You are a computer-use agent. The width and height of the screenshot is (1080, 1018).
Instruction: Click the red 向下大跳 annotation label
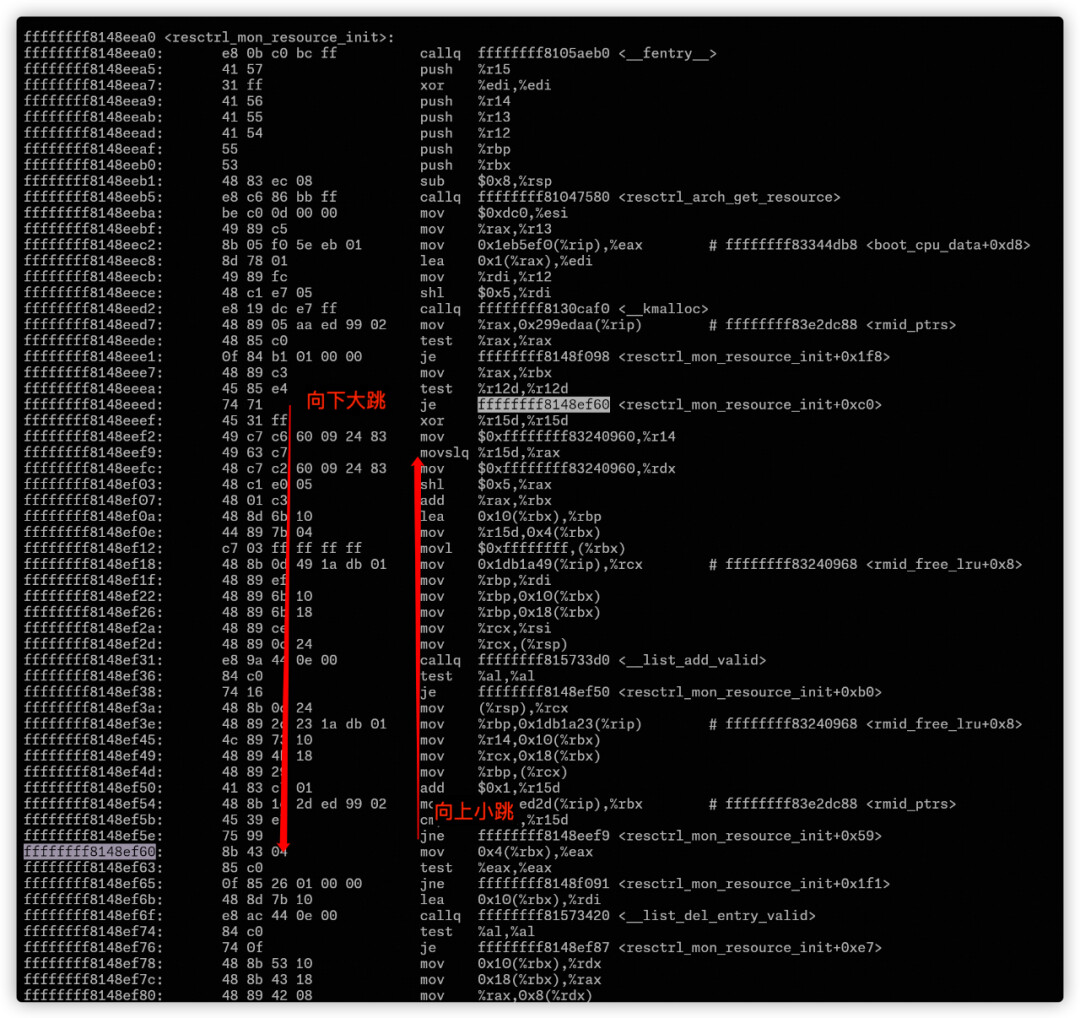[345, 402]
